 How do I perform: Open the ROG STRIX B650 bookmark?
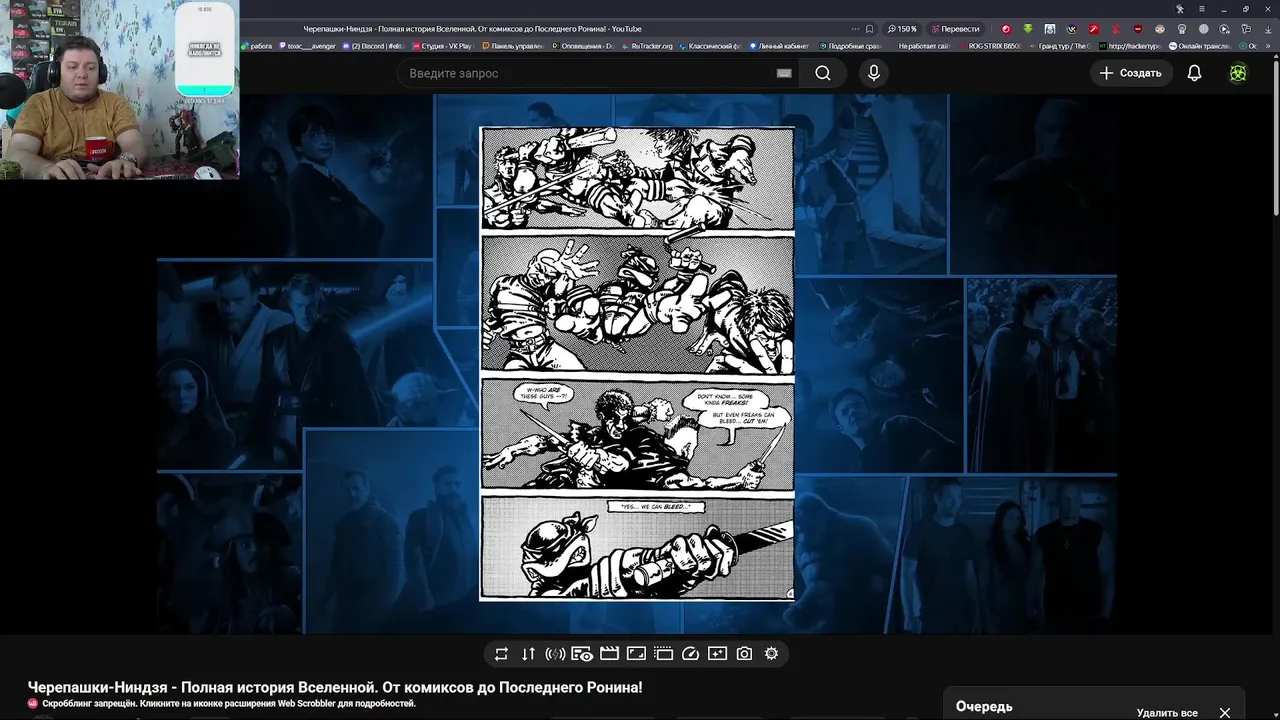tap(991, 46)
